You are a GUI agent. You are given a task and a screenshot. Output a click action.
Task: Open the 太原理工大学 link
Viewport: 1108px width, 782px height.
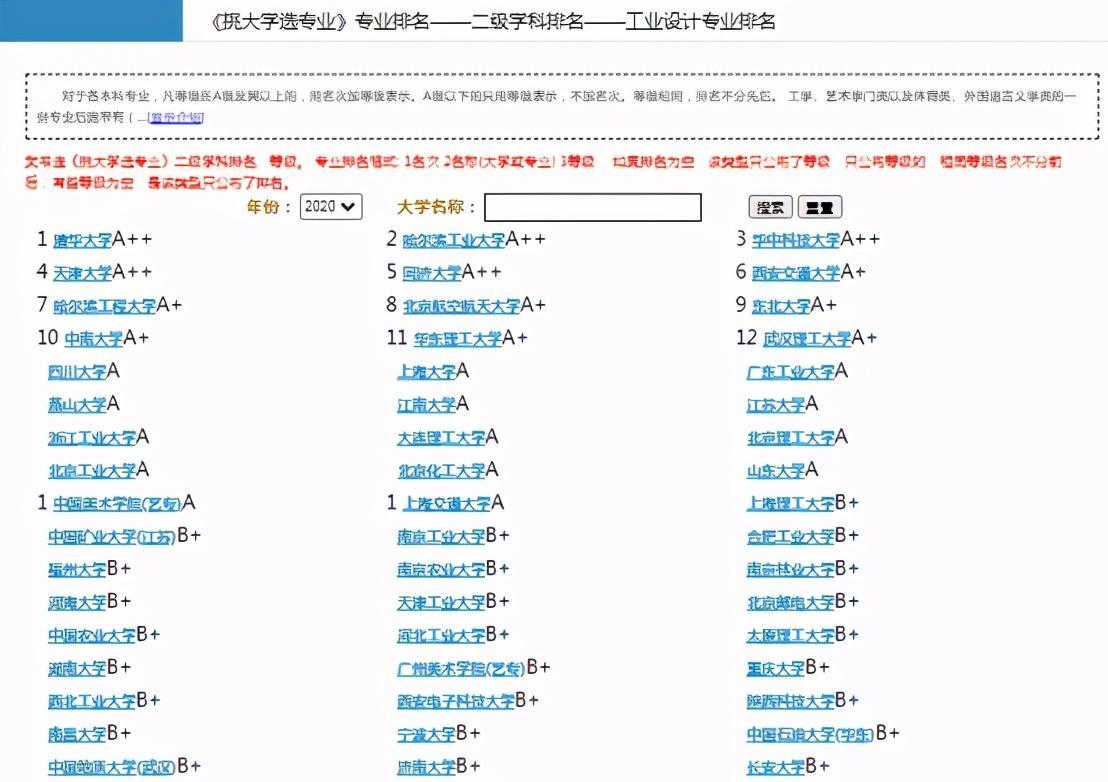click(790, 636)
